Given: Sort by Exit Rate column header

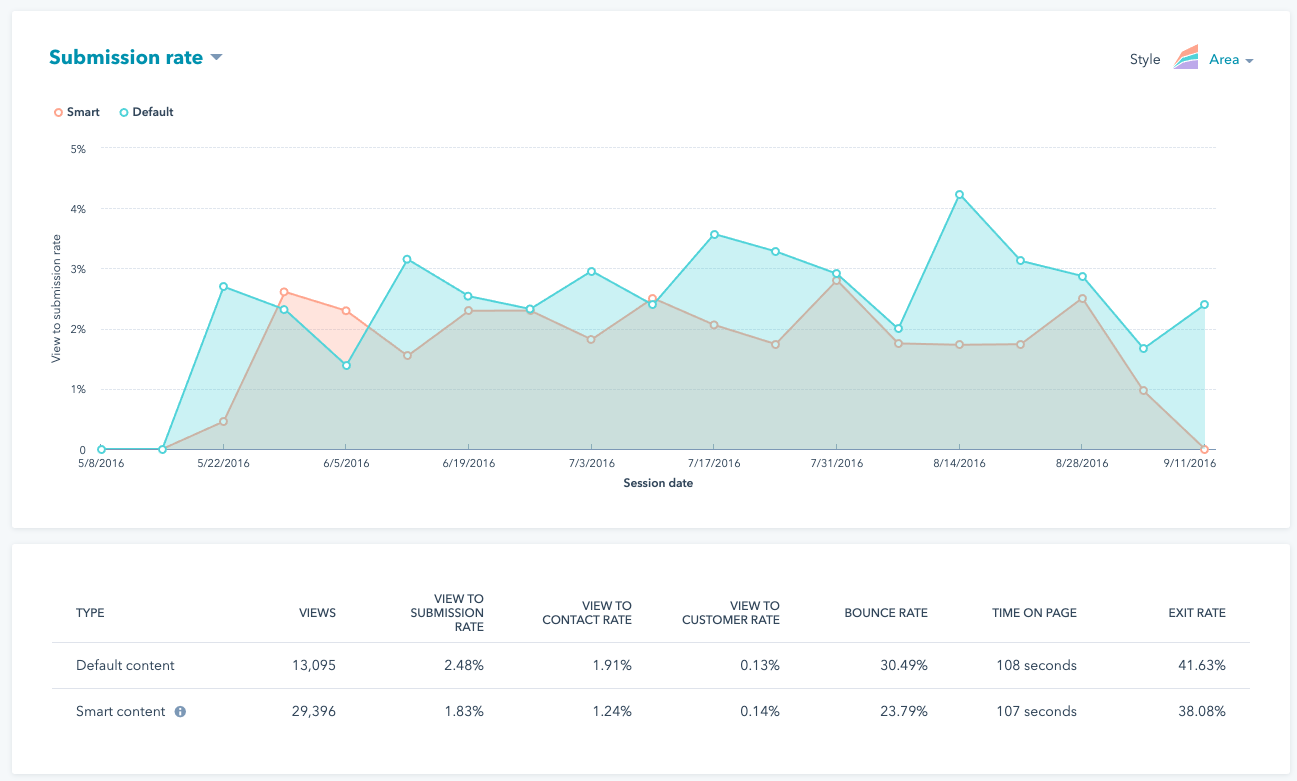Looking at the screenshot, I should click(1197, 613).
